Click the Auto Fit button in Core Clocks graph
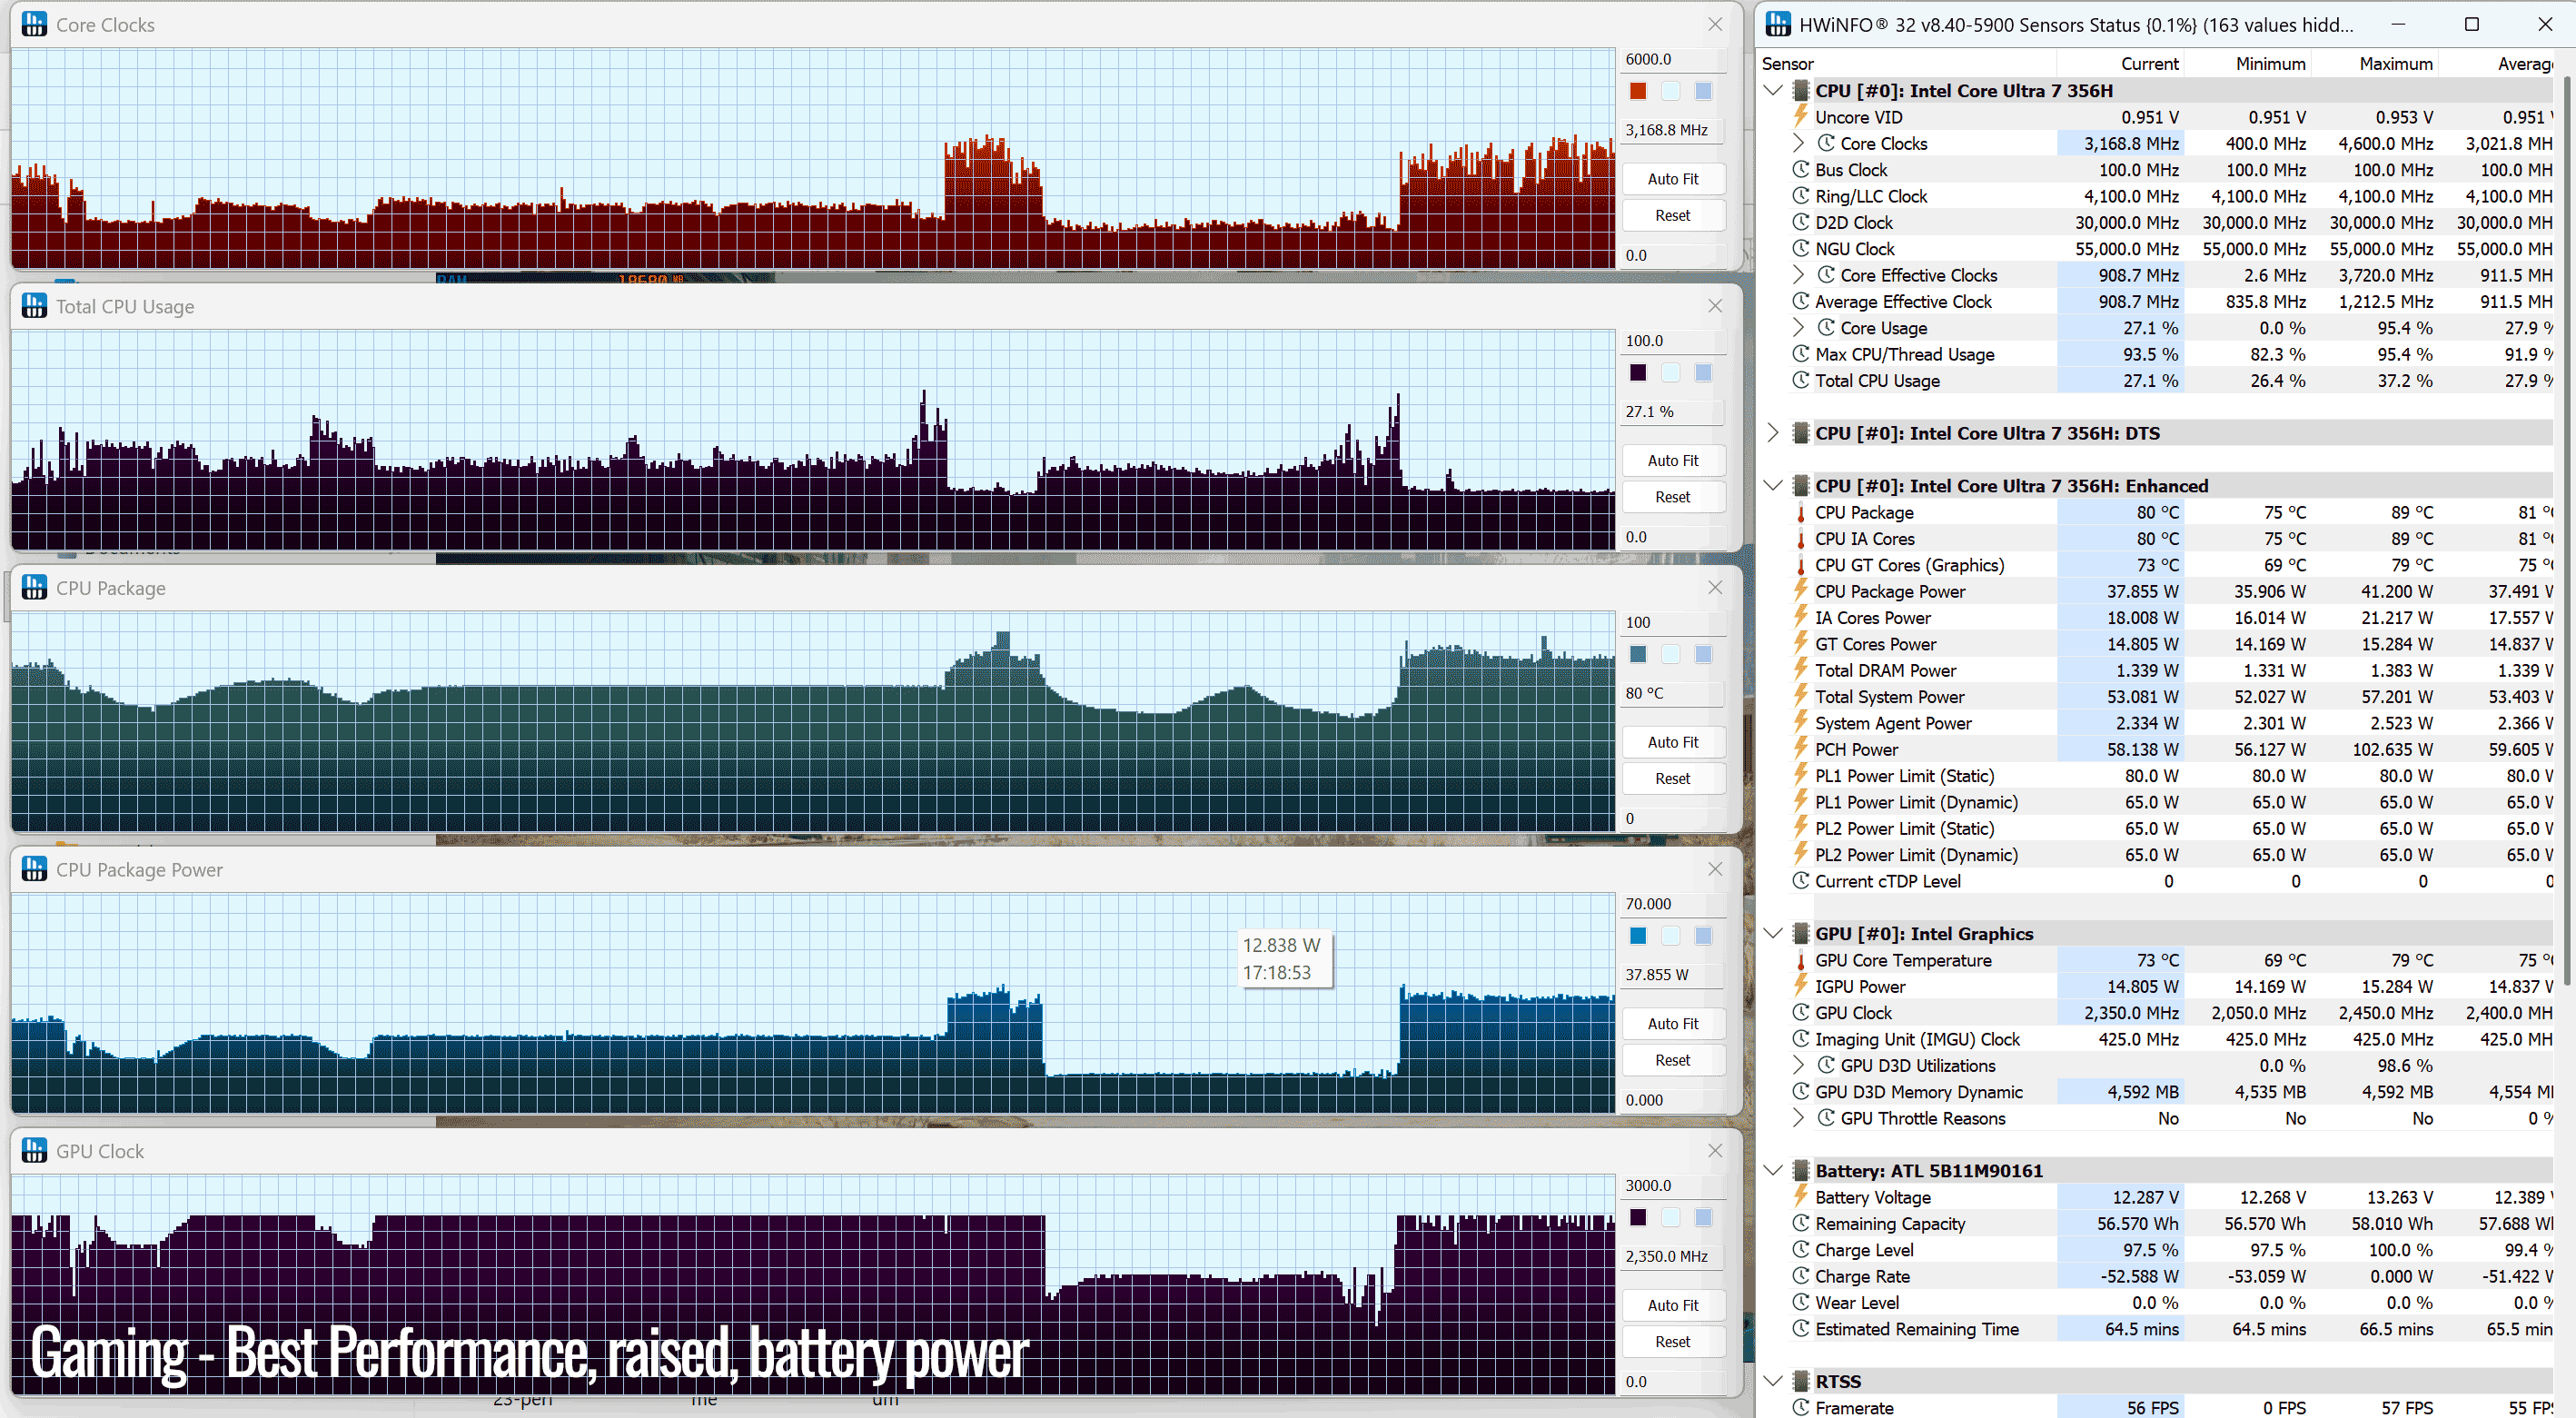 click(x=1673, y=179)
